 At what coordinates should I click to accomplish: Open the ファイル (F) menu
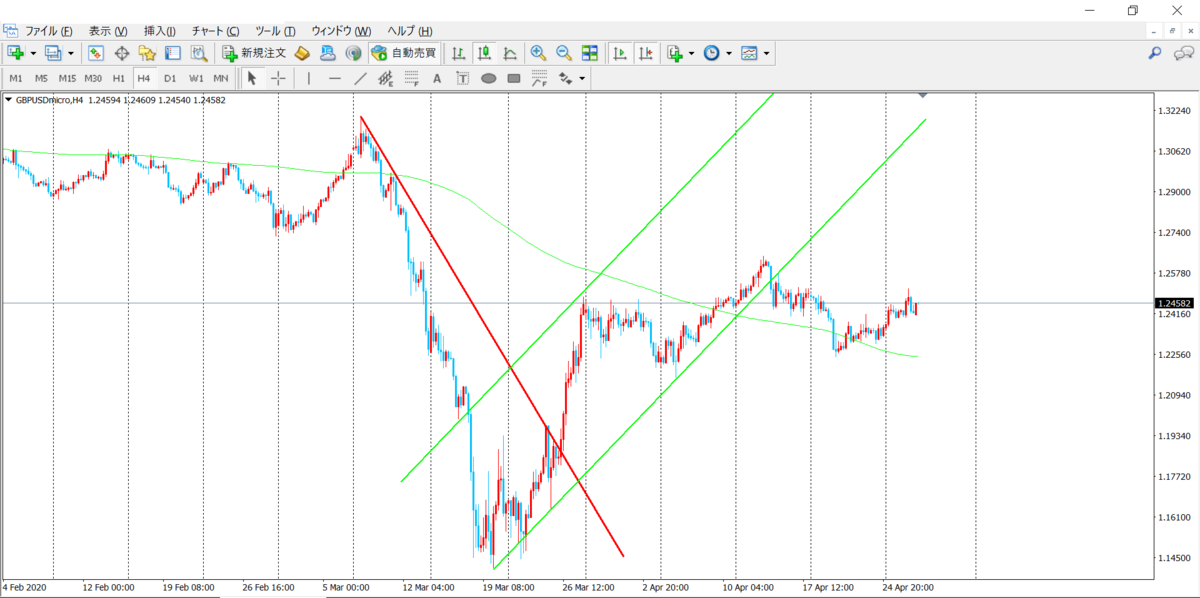click(x=48, y=31)
